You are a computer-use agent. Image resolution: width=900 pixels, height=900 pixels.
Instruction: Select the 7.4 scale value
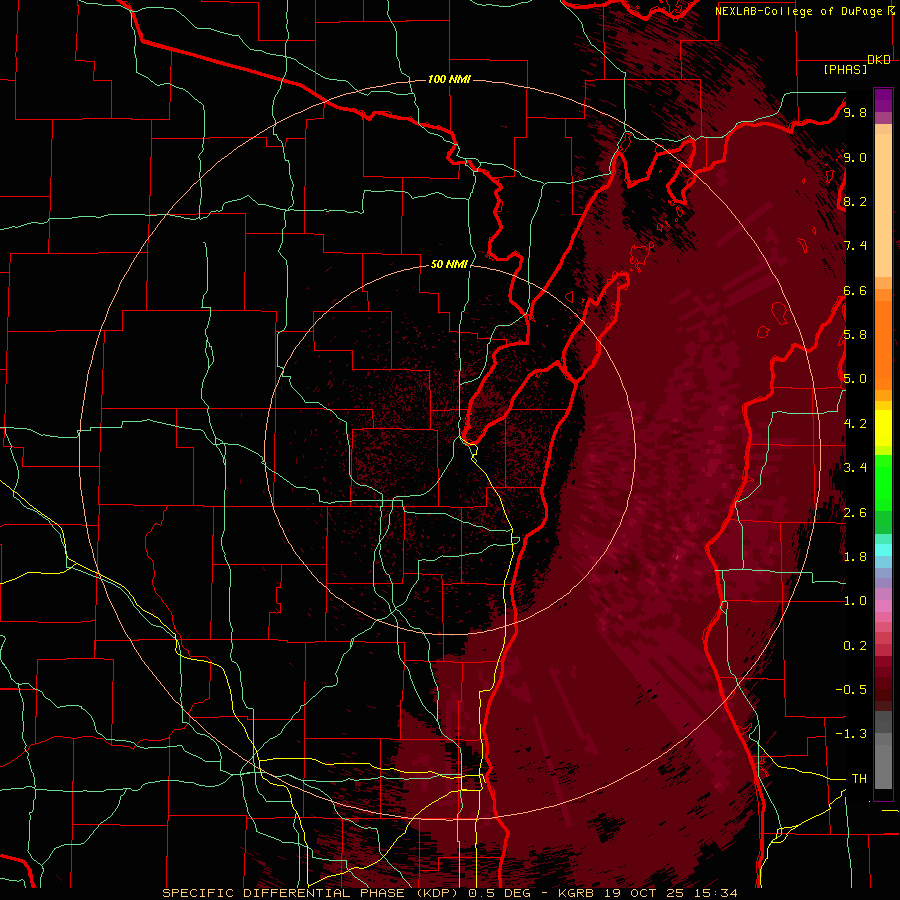coord(855,246)
